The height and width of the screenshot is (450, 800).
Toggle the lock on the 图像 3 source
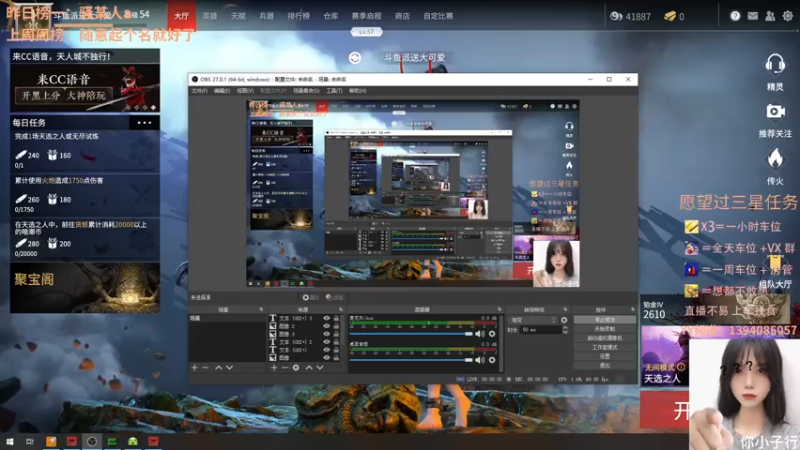tap(336, 334)
